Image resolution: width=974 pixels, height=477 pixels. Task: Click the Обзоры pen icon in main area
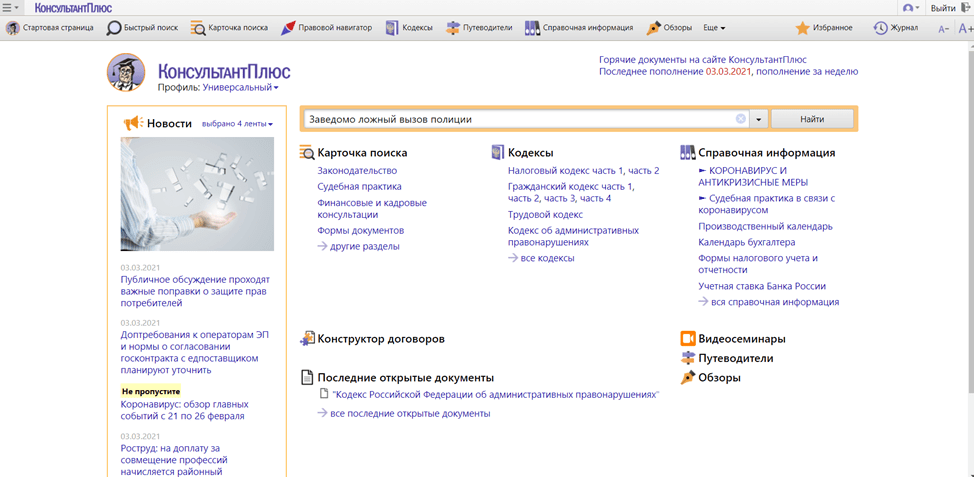point(688,378)
